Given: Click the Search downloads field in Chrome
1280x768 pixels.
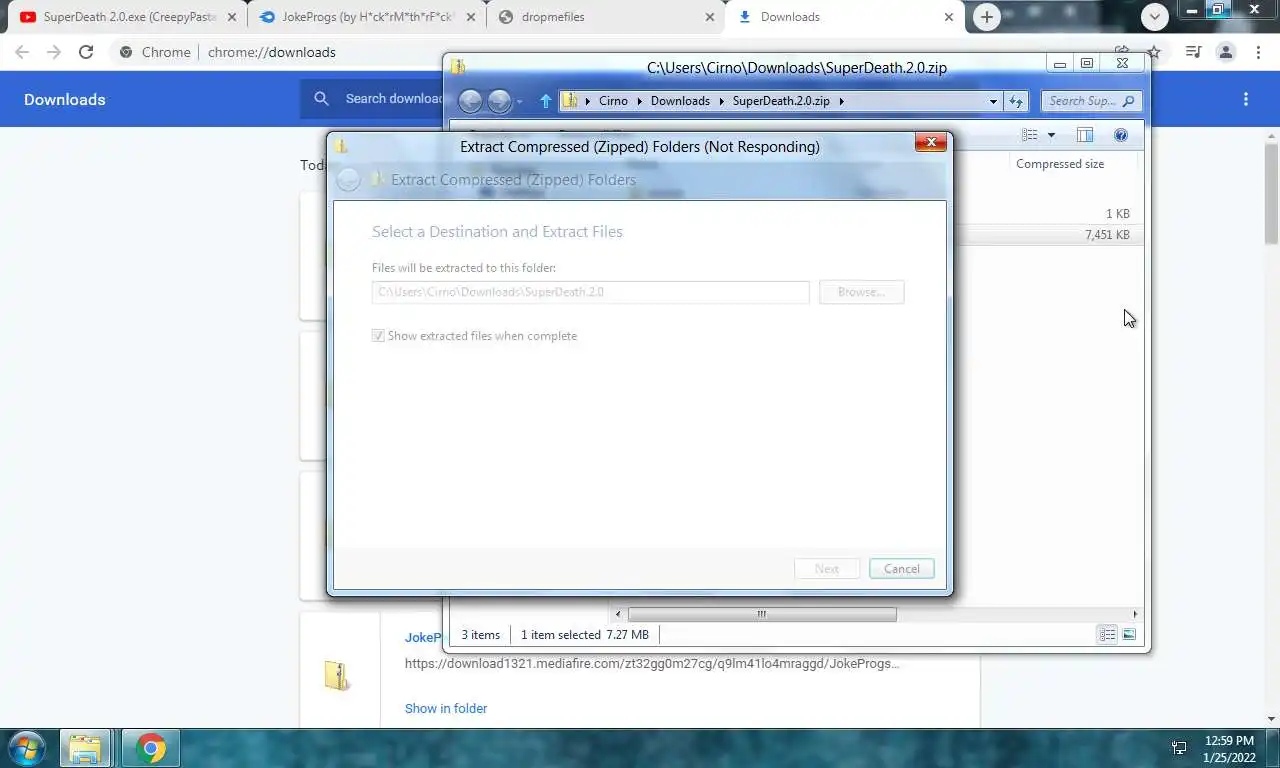Looking at the screenshot, I should tap(394, 98).
